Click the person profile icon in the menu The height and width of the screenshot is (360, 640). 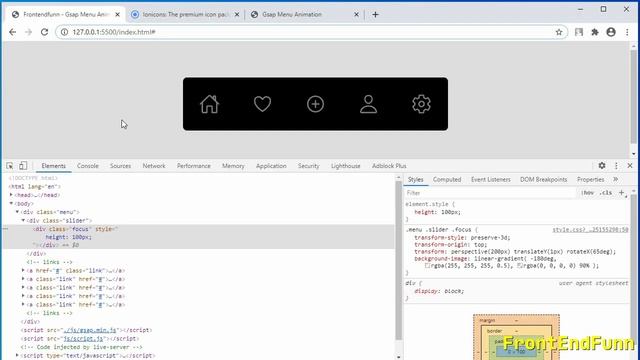pos(369,104)
